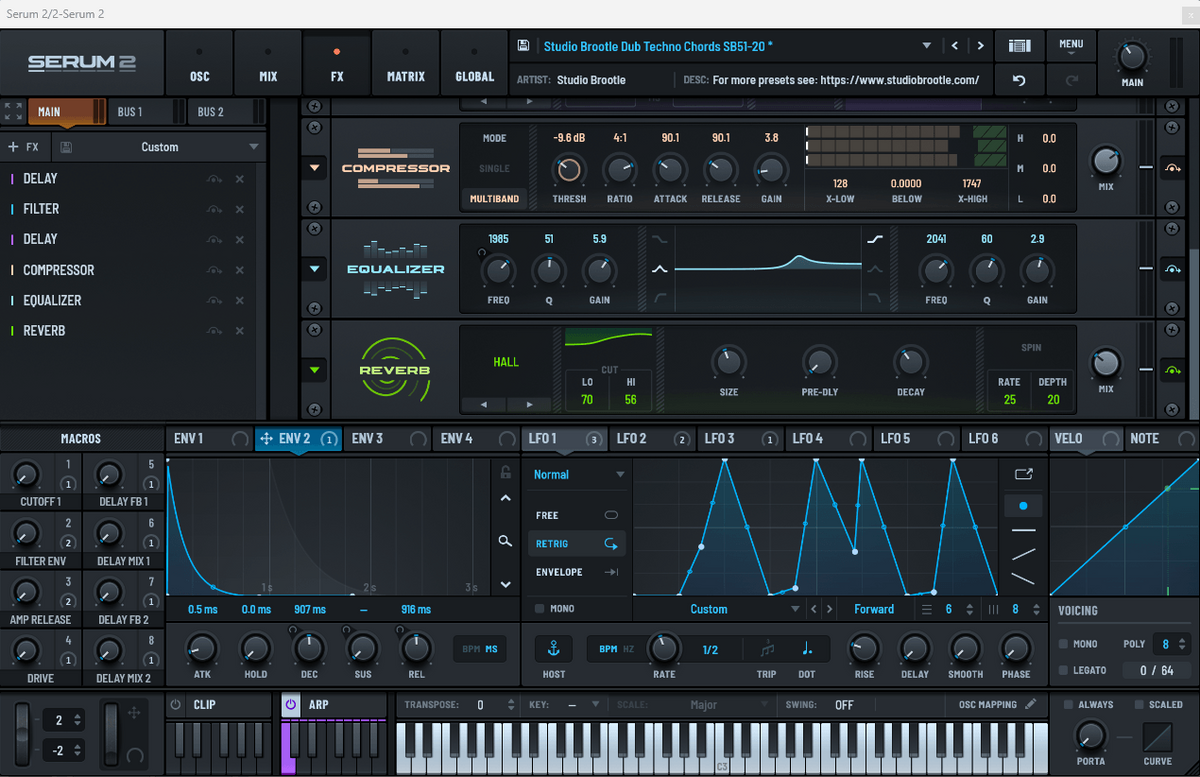This screenshot has width=1200, height=777.
Task: Go to the previous preset arrow
Action: pos(955,46)
